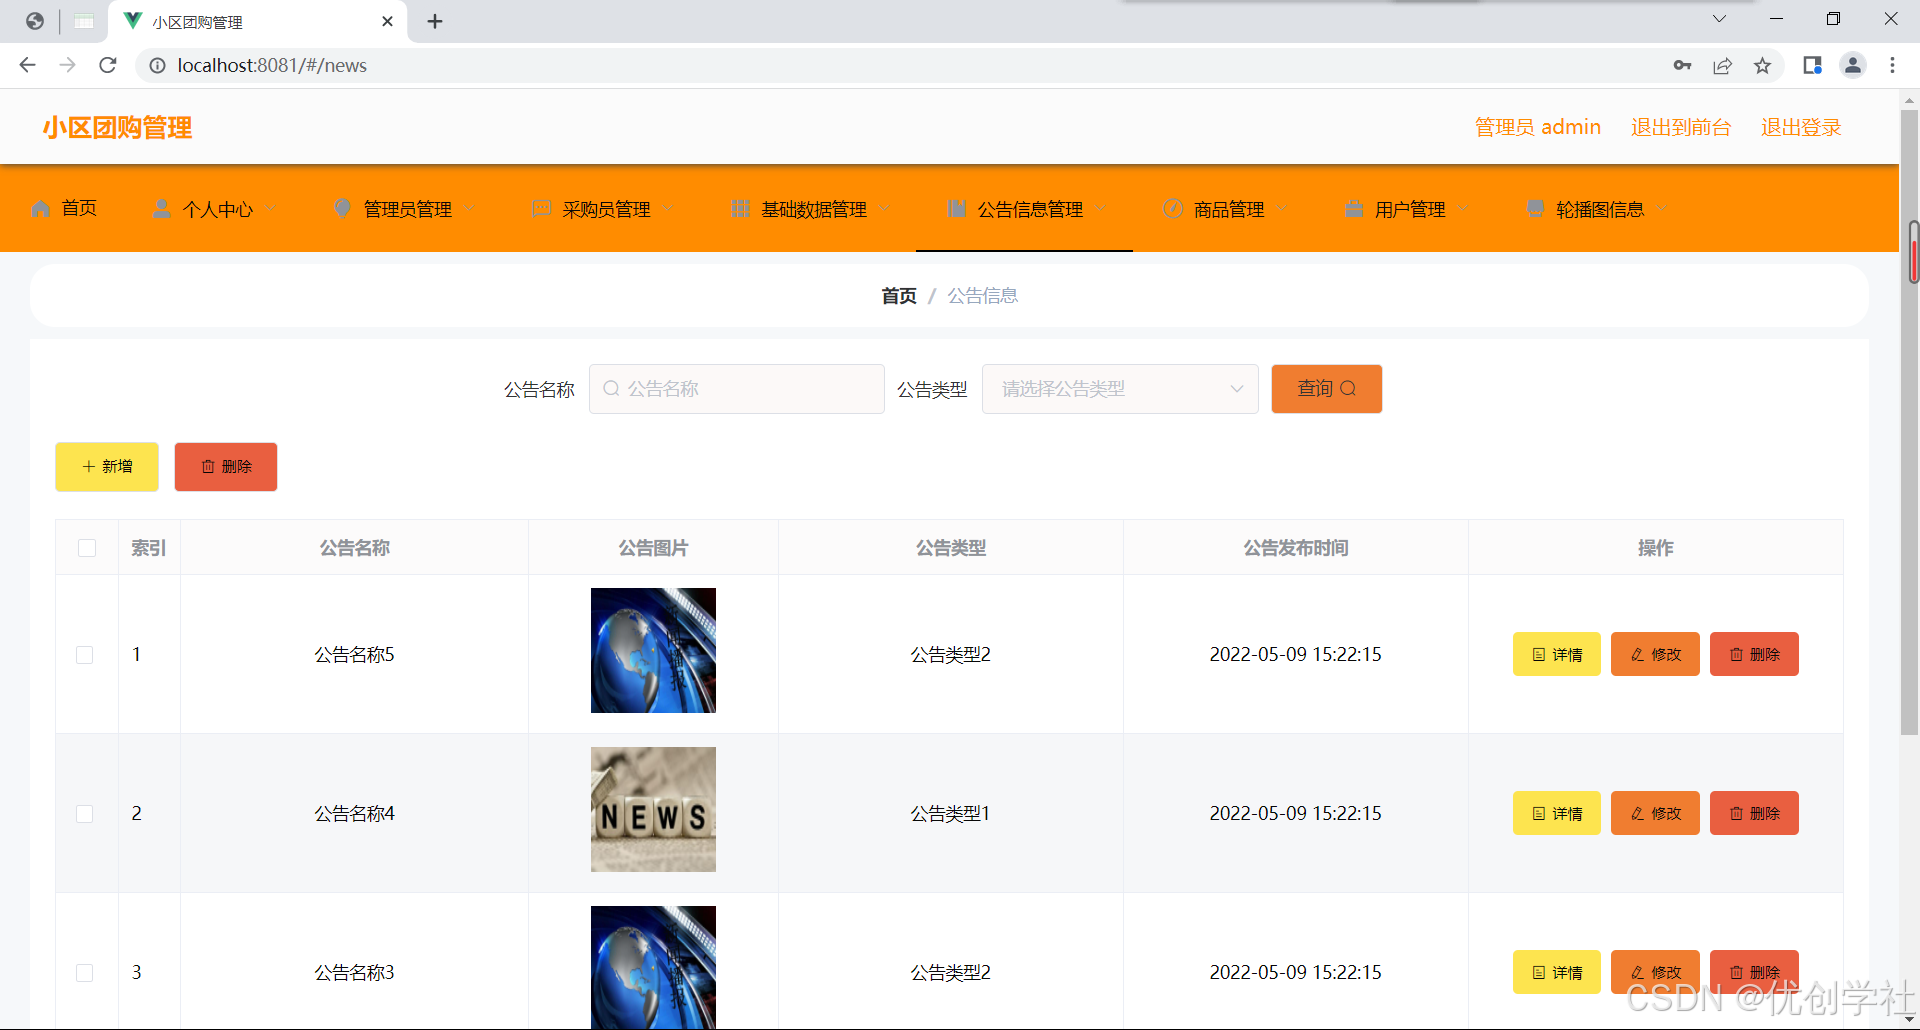Open the browser three-dot menu
The height and width of the screenshot is (1030, 1920).
[x=1892, y=65]
